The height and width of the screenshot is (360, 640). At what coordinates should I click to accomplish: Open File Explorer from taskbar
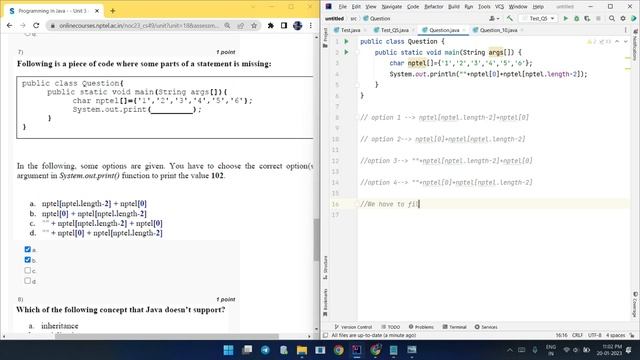click(302, 350)
